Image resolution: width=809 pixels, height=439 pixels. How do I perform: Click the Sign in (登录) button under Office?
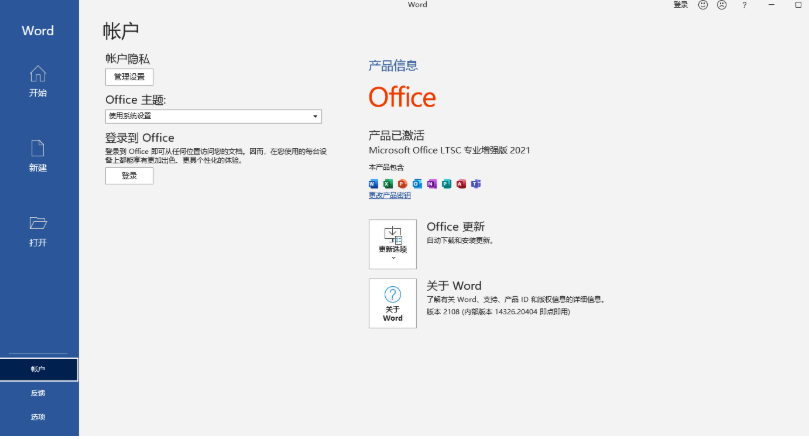point(129,176)
